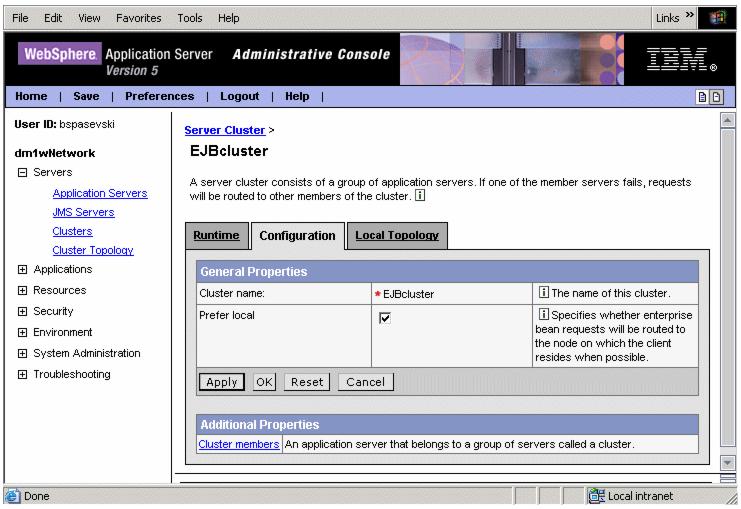
Task: Click the Windows flag logo icon
Action: coord(717,18)
